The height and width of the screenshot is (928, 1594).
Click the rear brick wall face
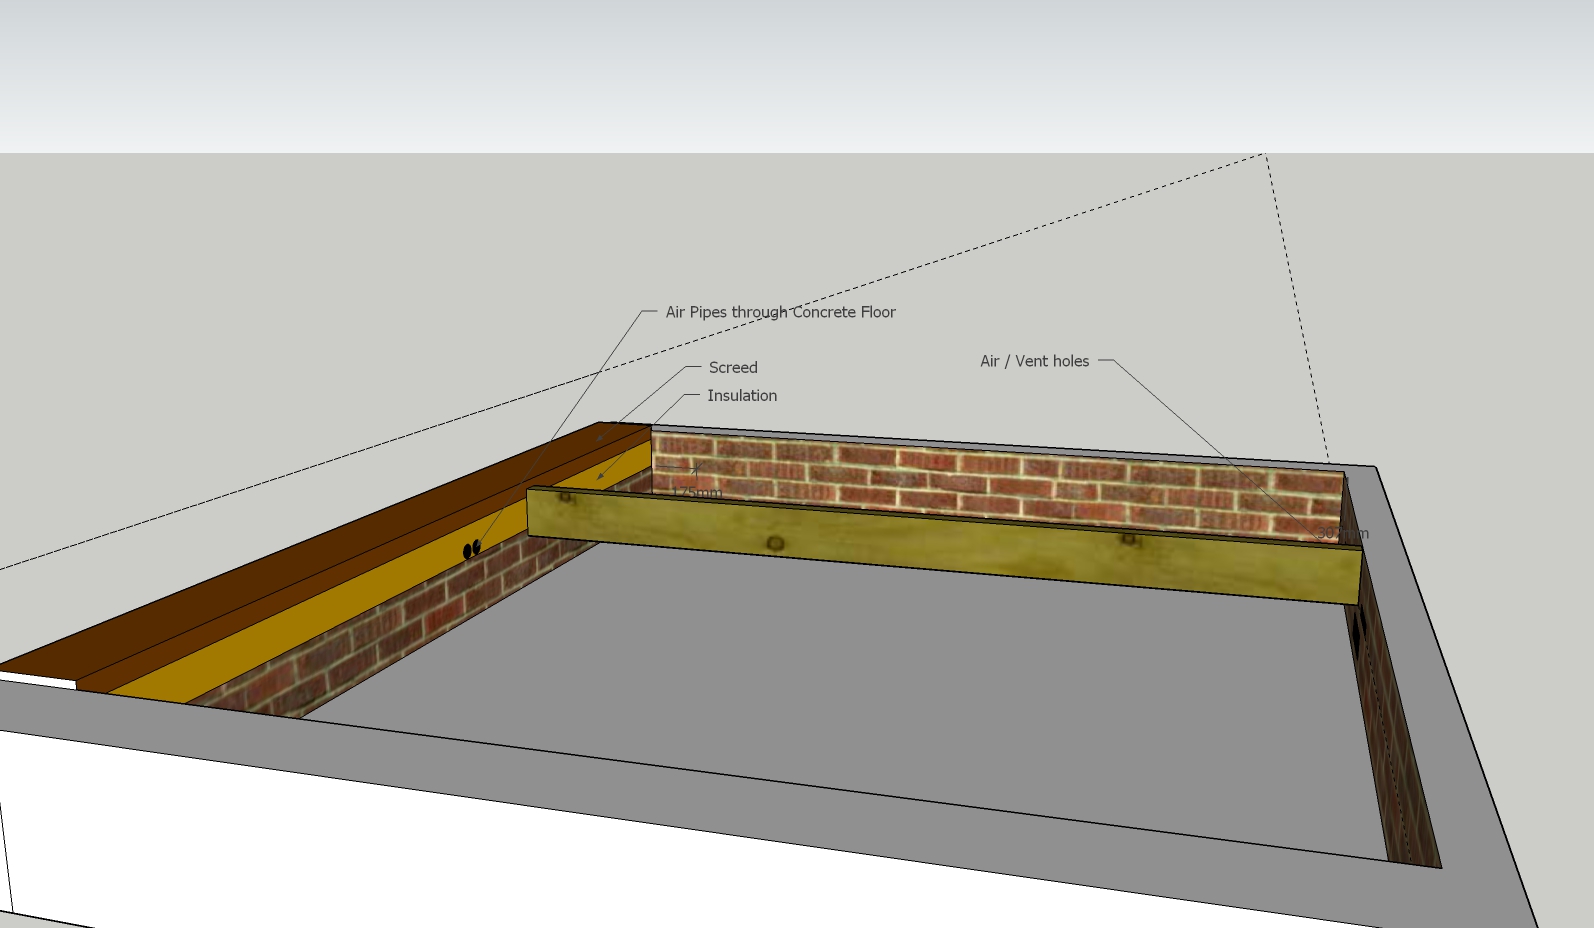point(1000,480)
